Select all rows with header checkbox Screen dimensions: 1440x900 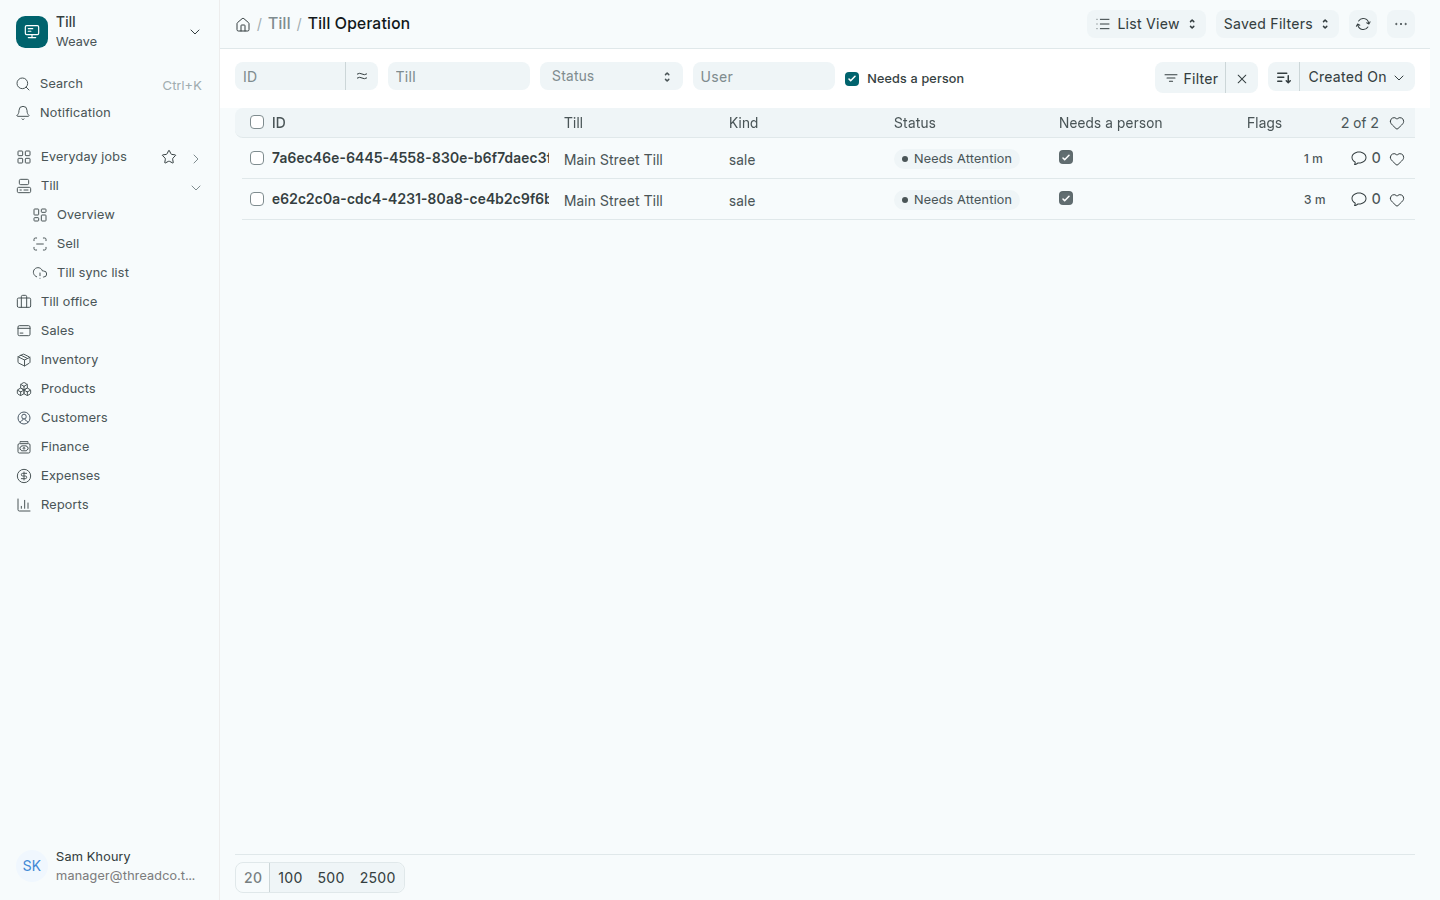[257, 122]
